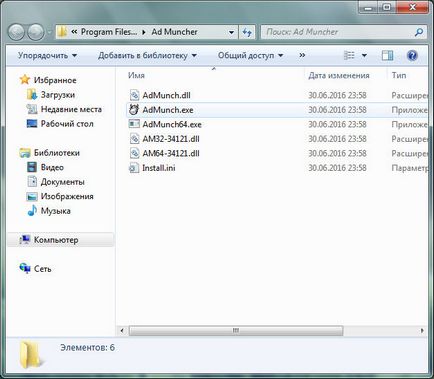Screen dimensions: 434x379
Task: Click the Ad Muncher breadcrumb
Action: tap(174, 32)
